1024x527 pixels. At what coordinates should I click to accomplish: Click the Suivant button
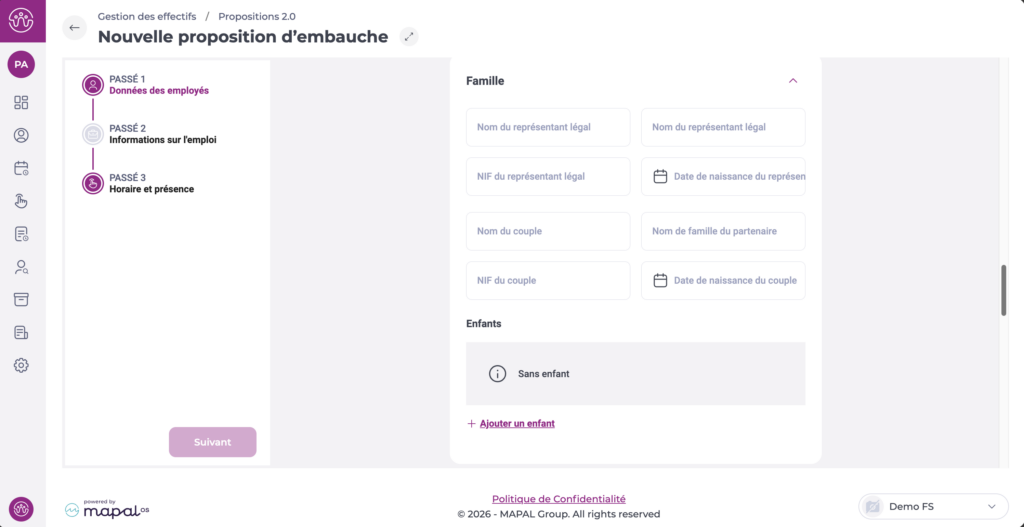pos(212,442)
